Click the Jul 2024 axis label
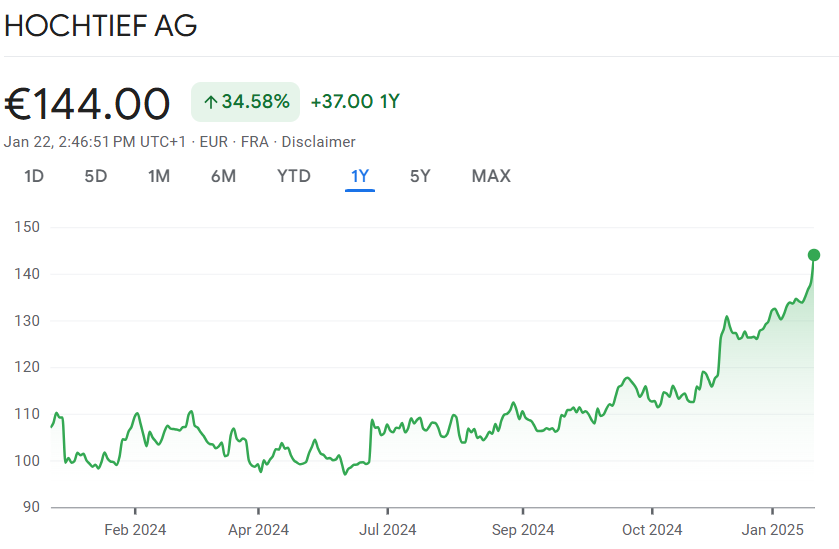The image size is (839, 549). [x=387, y=530]
